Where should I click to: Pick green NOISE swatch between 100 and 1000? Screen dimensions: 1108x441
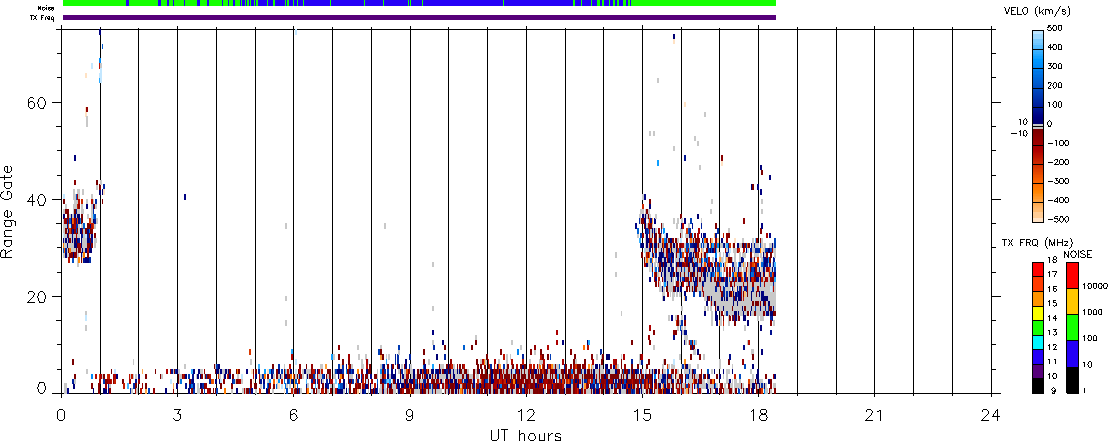tap(1072, 327)
